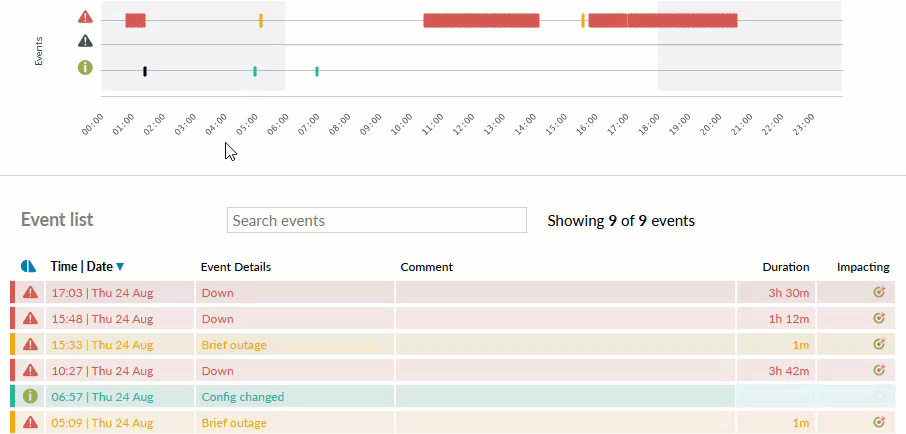Toggle impacting flag for the 17:03 Down event
The image size is (906, 434).
pyautogui.click(x=879, y=292)
